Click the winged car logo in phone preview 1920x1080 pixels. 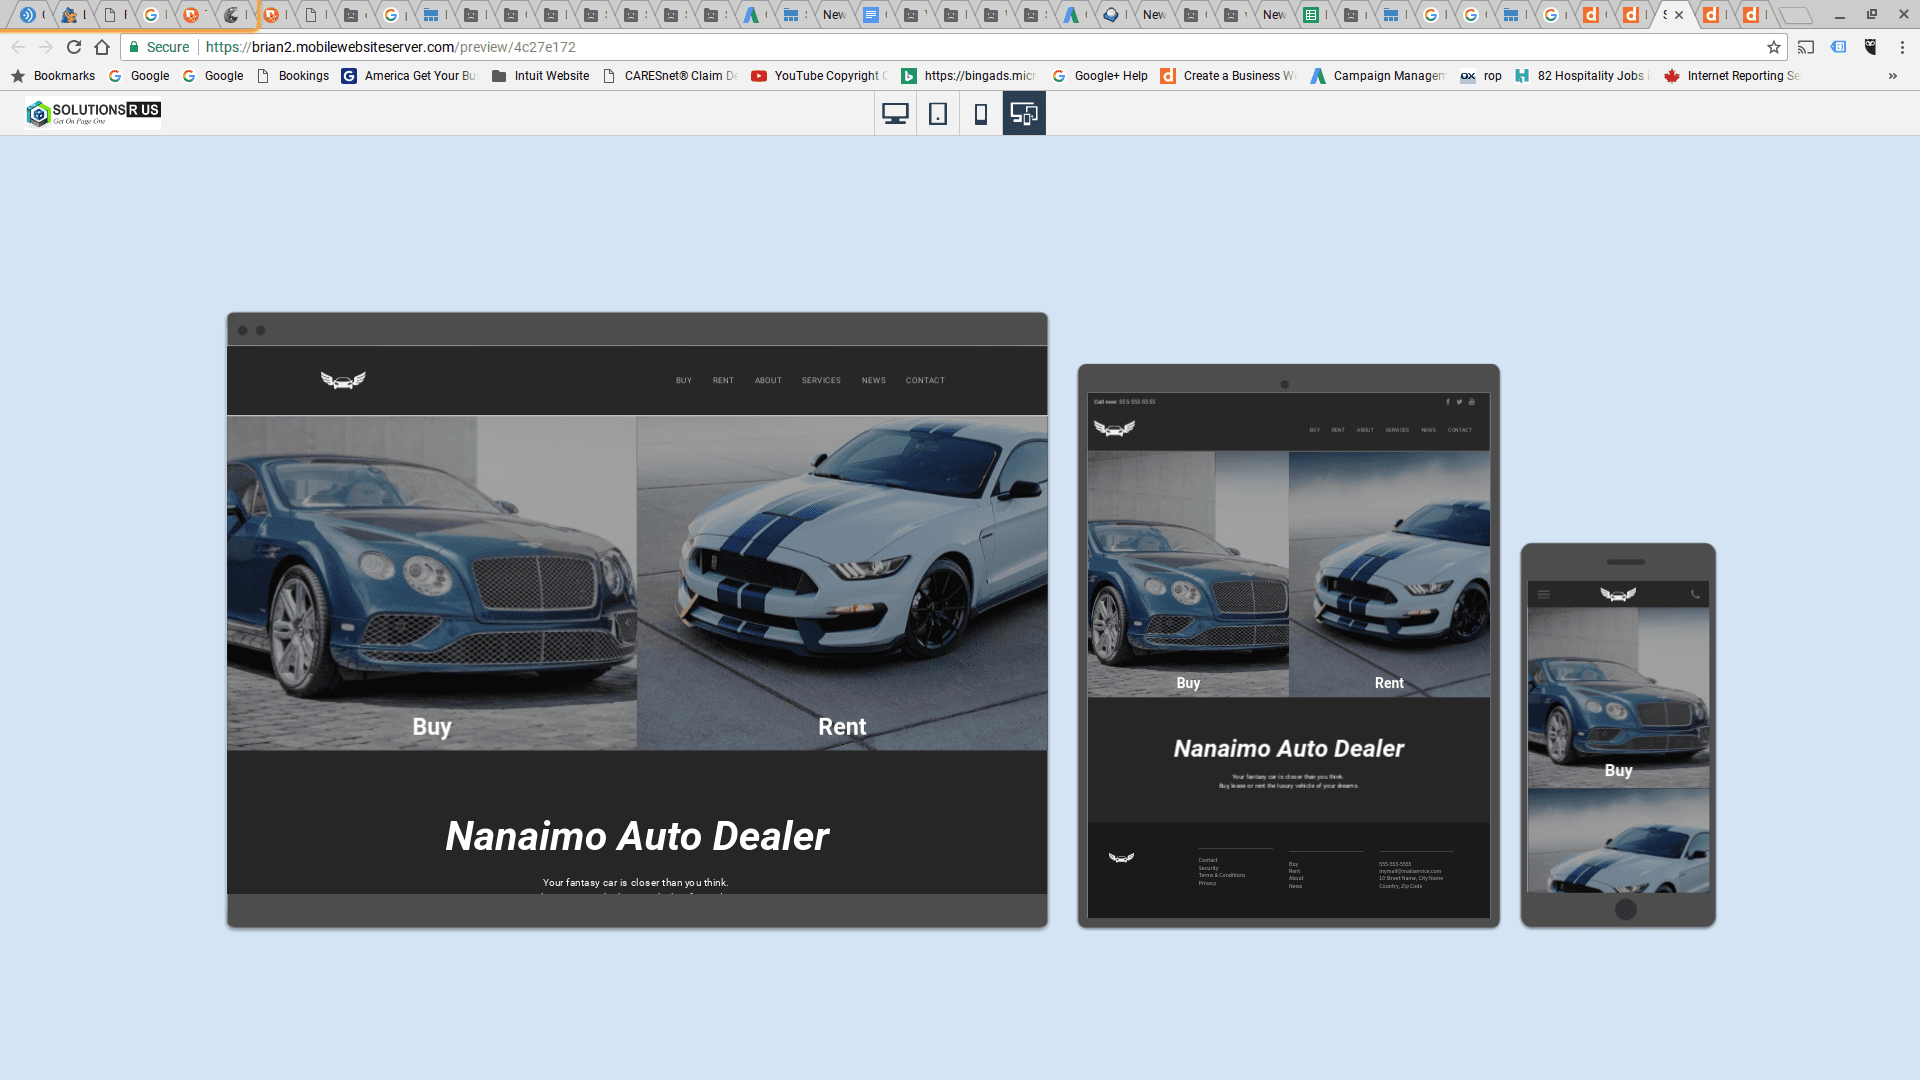pos(1618,595)
